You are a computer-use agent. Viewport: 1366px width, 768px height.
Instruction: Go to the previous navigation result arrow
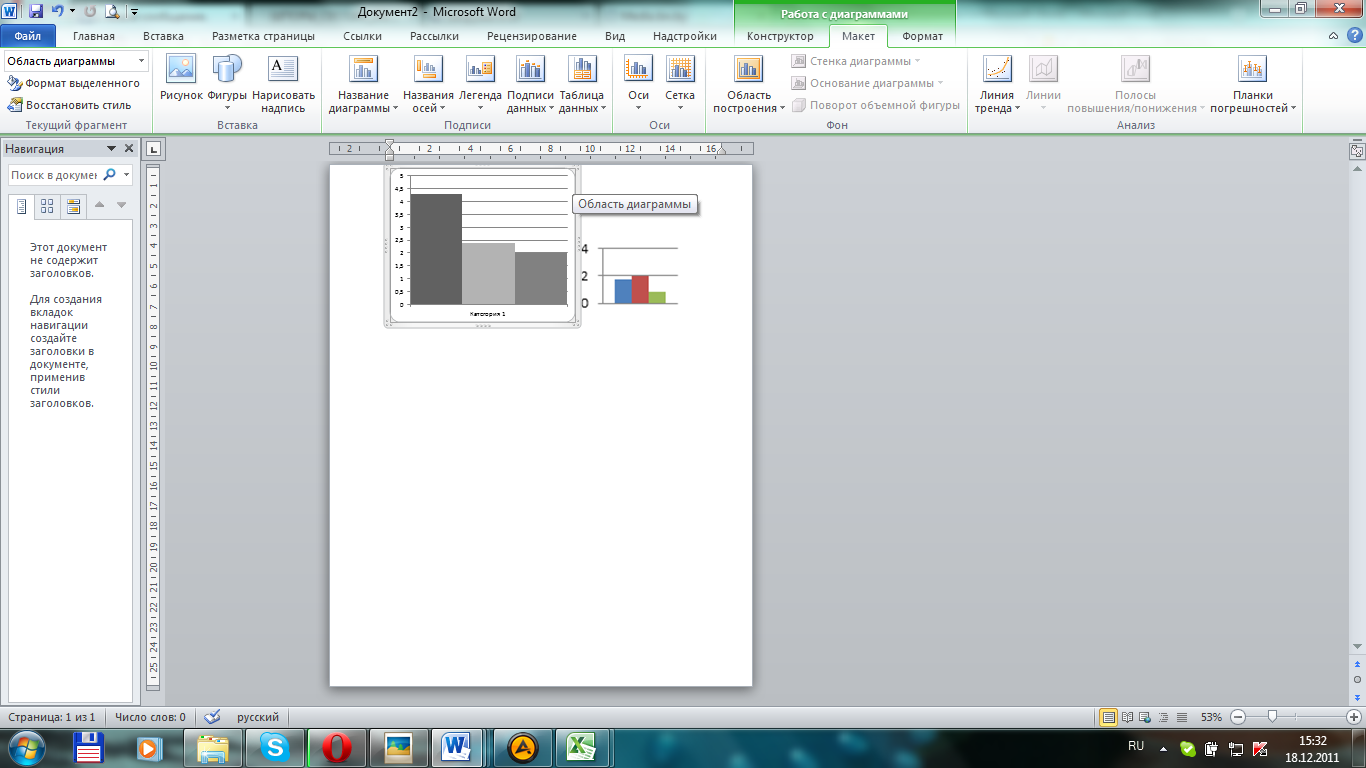(100, 205)
